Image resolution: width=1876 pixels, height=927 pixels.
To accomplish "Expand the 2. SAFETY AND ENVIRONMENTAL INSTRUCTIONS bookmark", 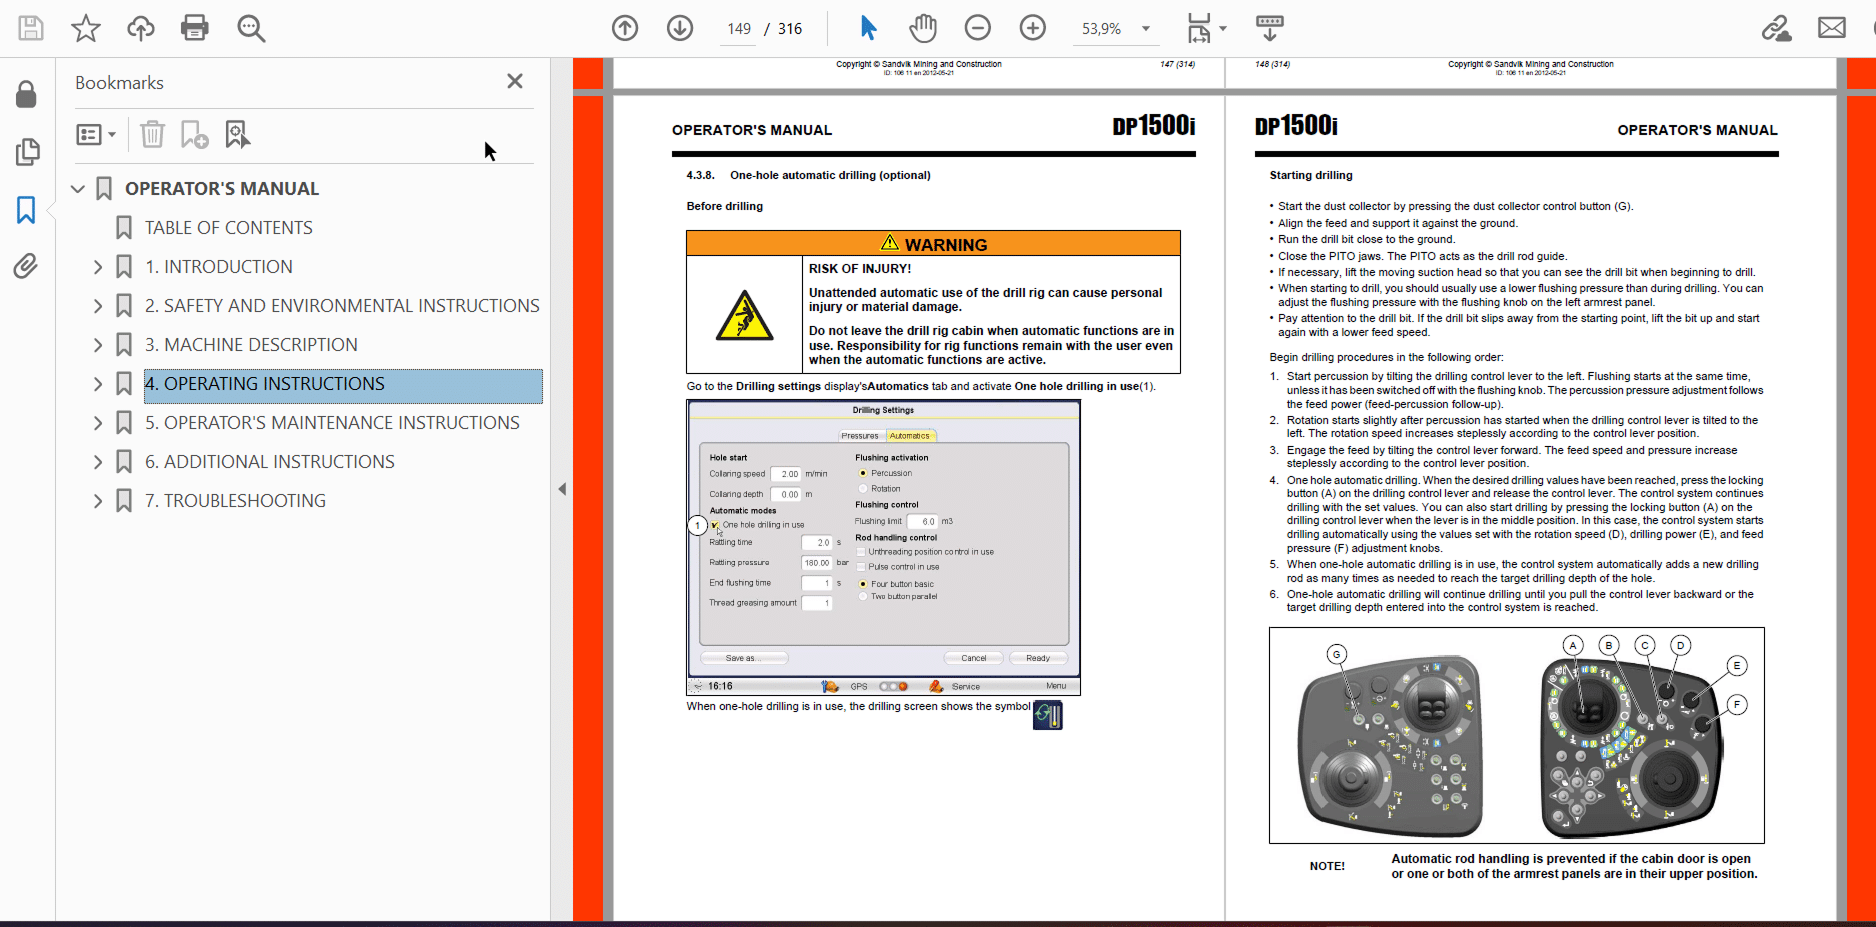I will click(98, 306).
